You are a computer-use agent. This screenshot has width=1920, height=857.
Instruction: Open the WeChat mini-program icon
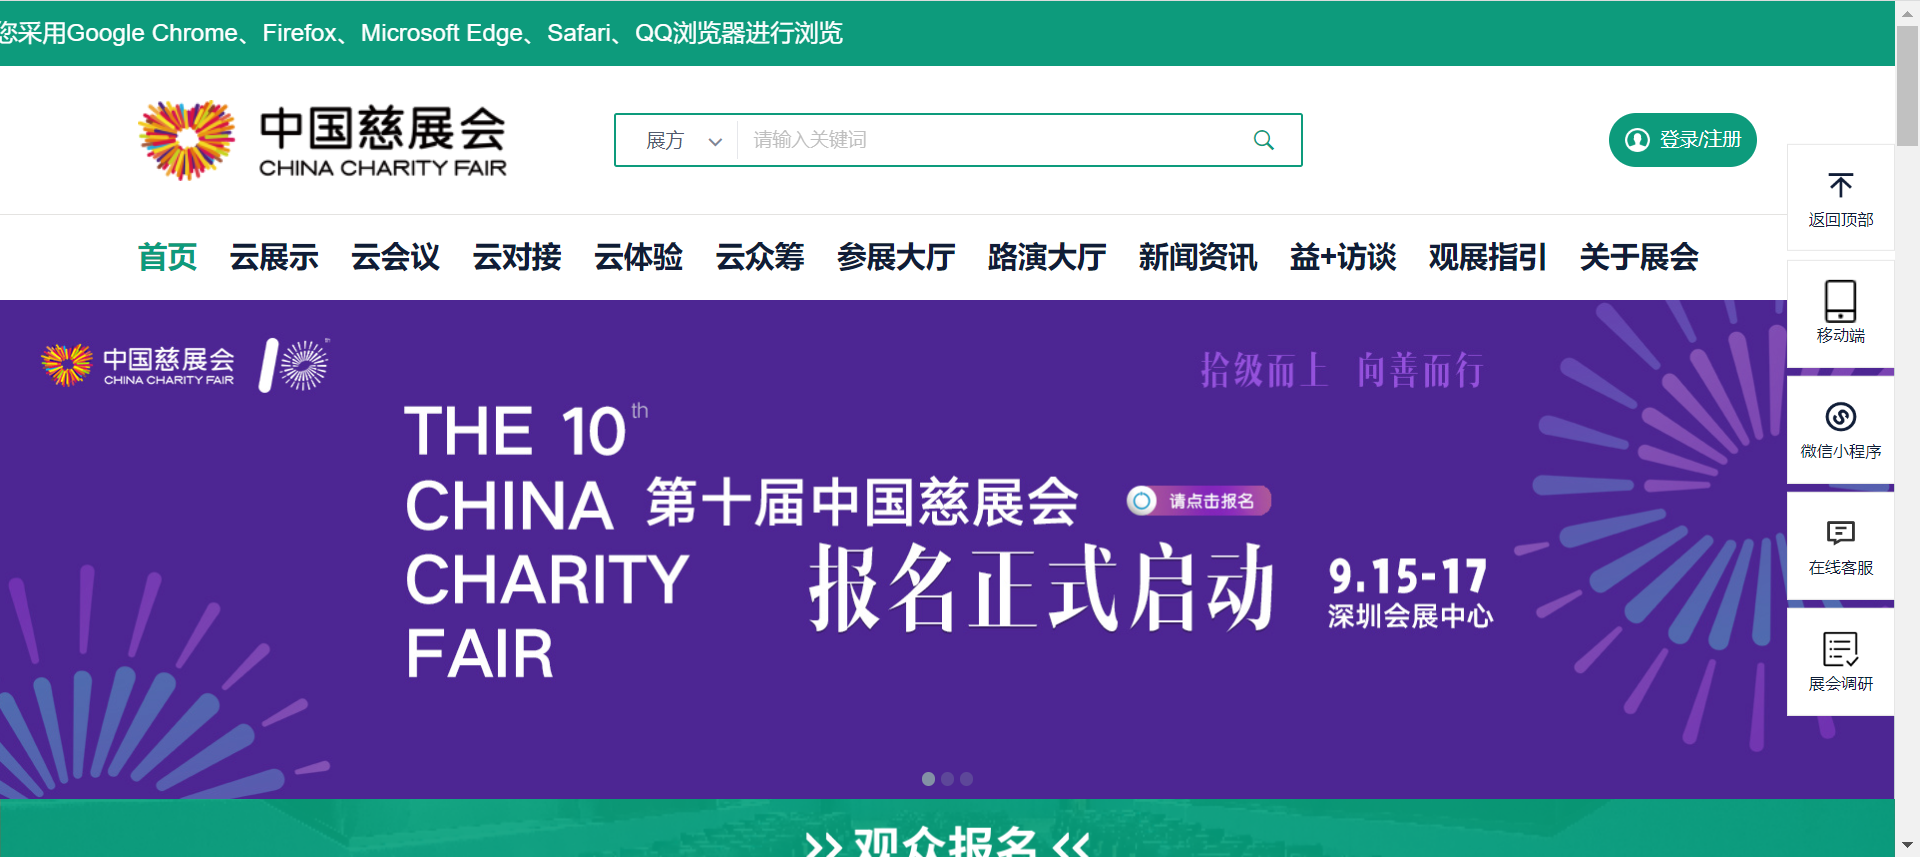[x=1840, y=417]
